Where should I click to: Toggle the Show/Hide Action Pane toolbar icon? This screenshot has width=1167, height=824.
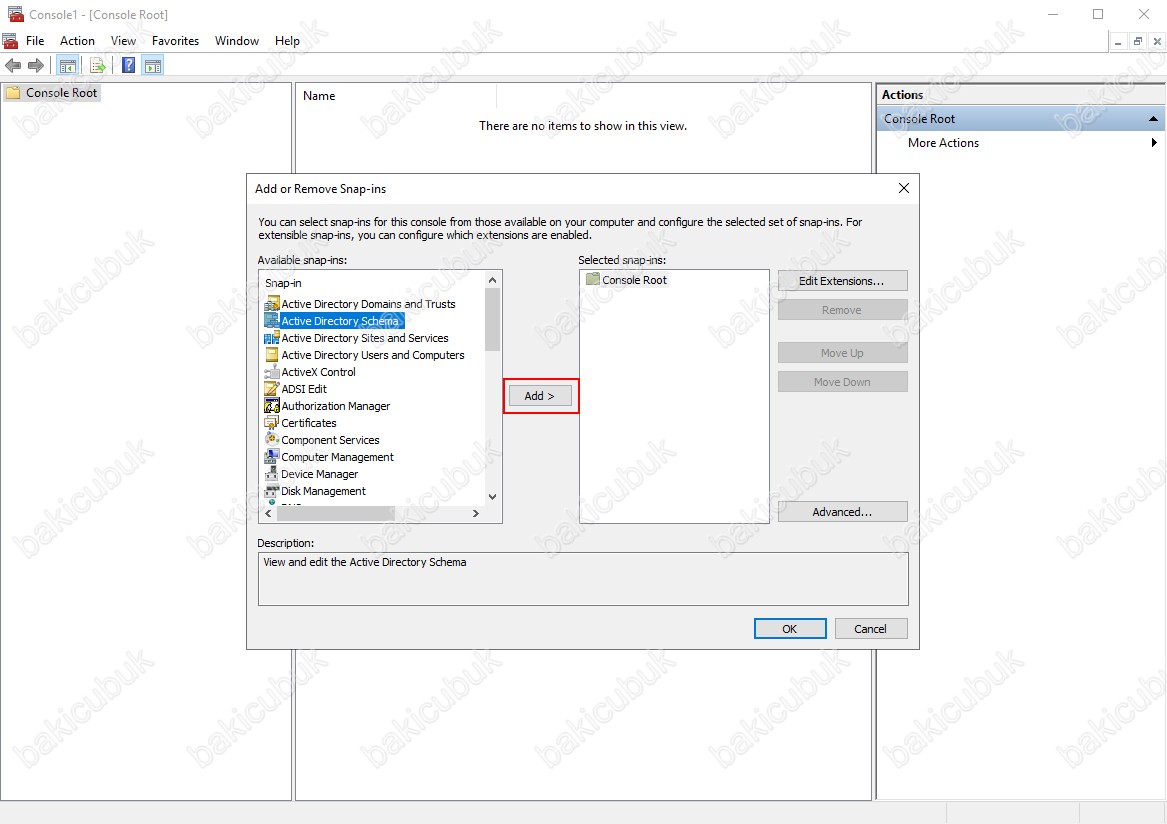pyautogui.click(x=153, y=66)
